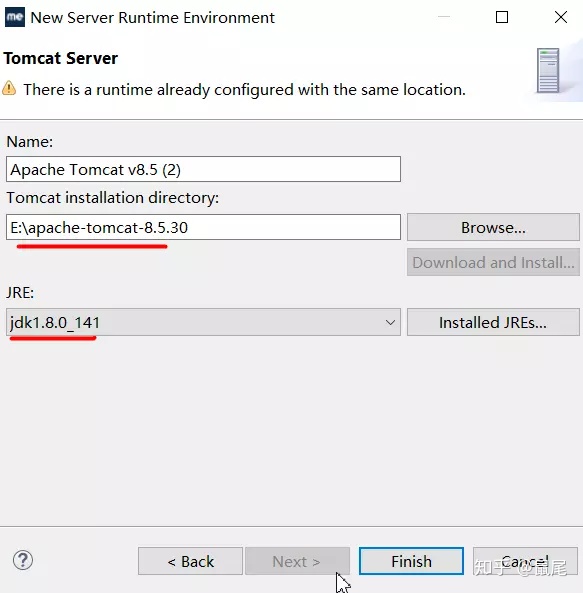583x593 pixels.
Task: Confirm with the Finish button
Action: point(411,561)
